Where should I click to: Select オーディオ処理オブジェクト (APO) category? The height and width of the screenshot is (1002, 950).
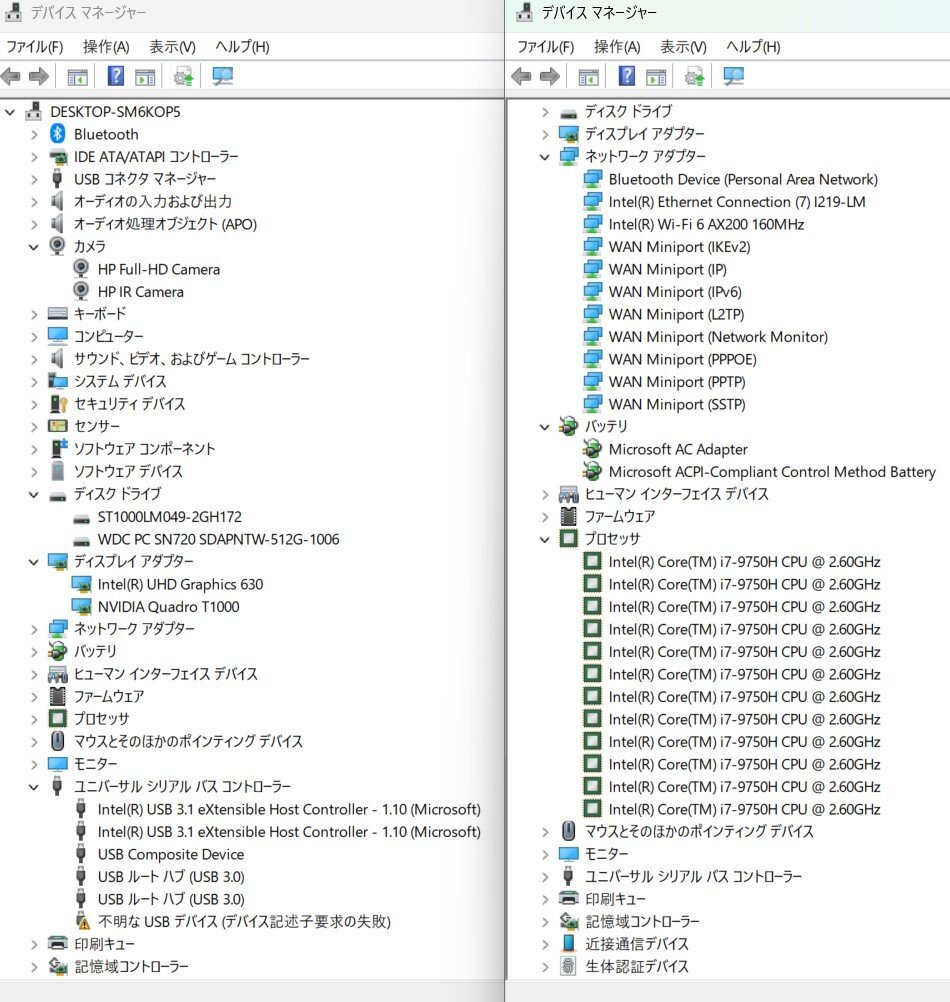click(x=165, y=224)
